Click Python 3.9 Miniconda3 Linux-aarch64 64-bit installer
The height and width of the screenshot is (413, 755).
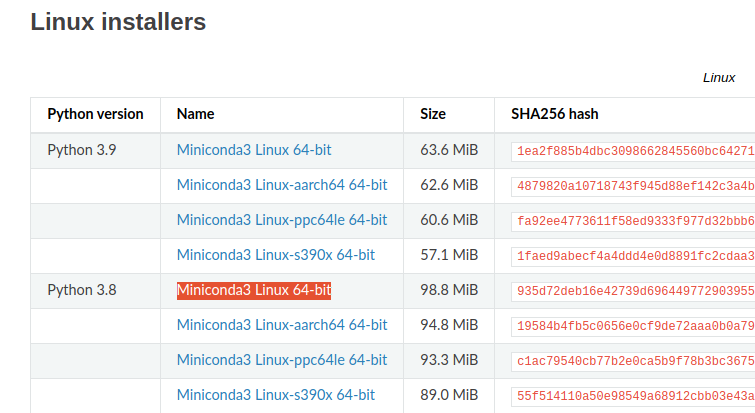[x=281, y=185]
